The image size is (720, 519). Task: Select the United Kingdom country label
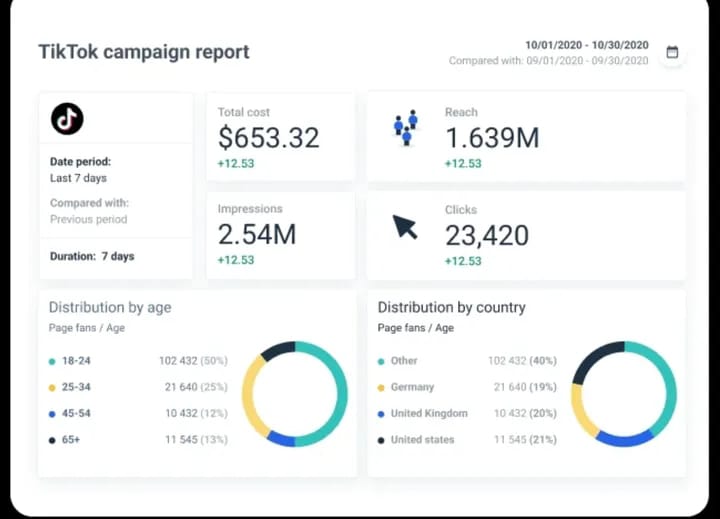pyautogui.click(x=429, y=413)
